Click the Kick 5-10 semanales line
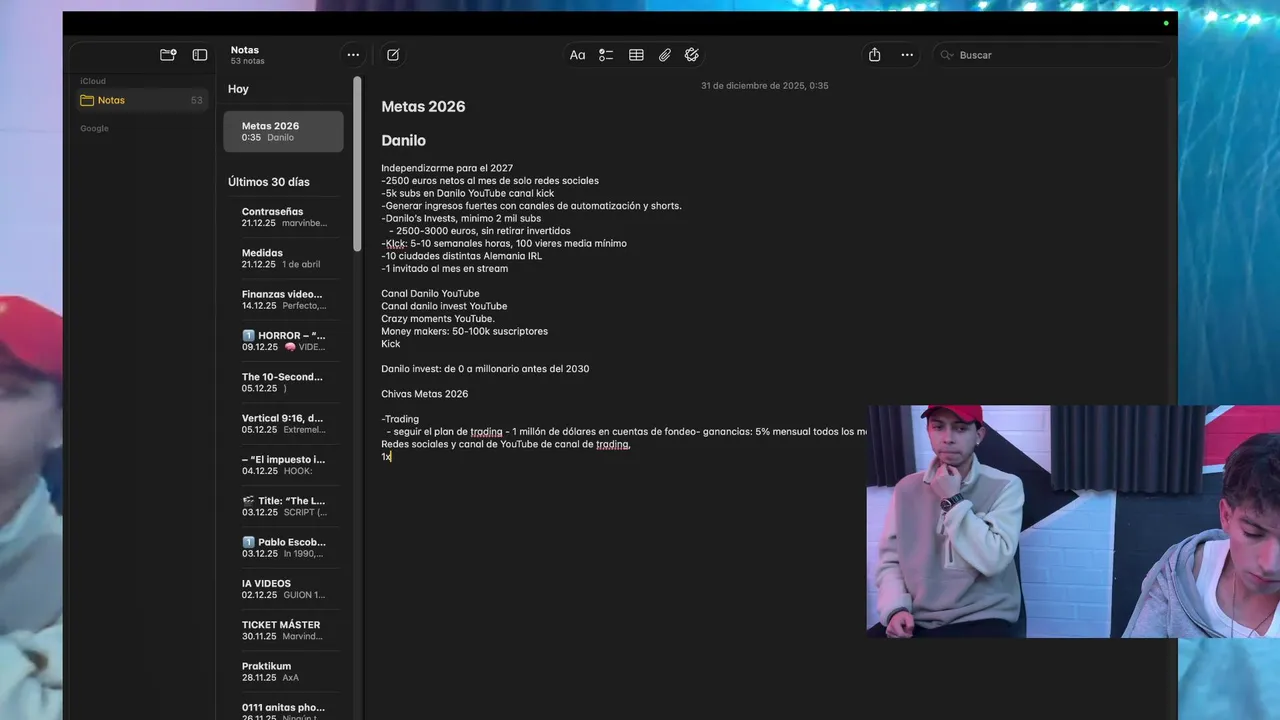This screenshot has height=720, width=1280. 504,243
